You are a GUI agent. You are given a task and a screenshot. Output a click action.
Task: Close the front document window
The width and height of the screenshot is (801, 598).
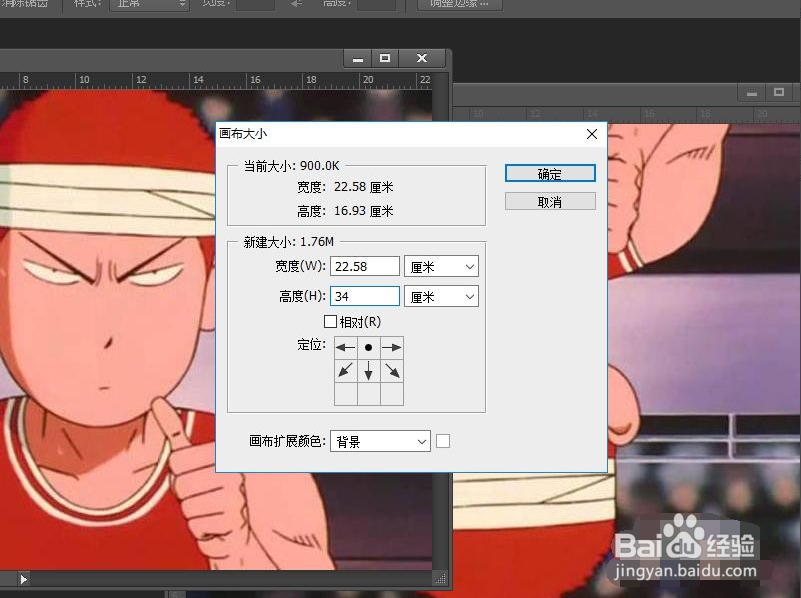(422, 59)
